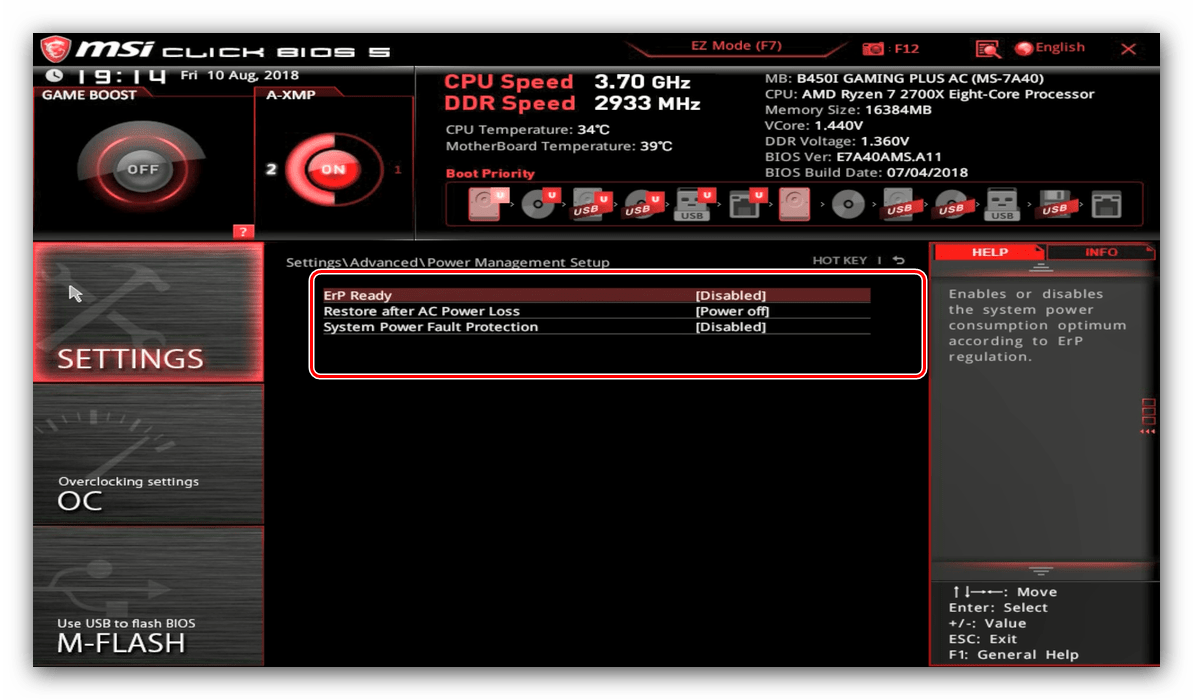Click the F1: General Help hint
Viewport: 1193px width, 700px height.
(1013, 654)
